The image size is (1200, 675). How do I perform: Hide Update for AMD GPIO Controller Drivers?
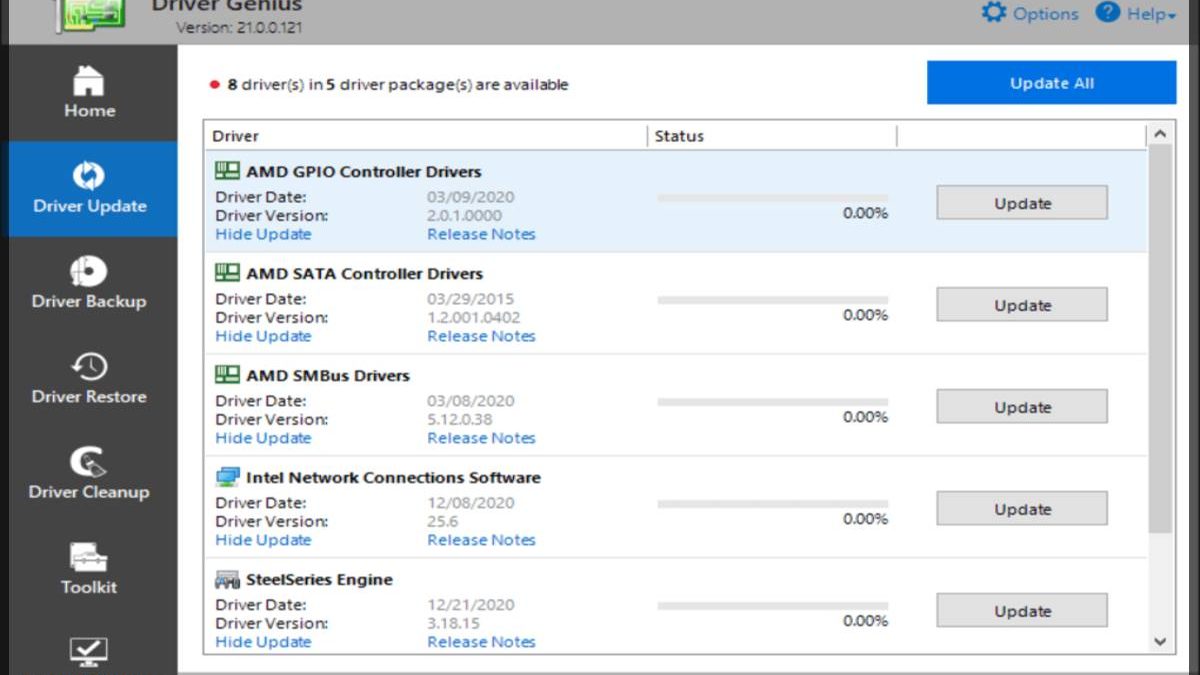(264, 234)
